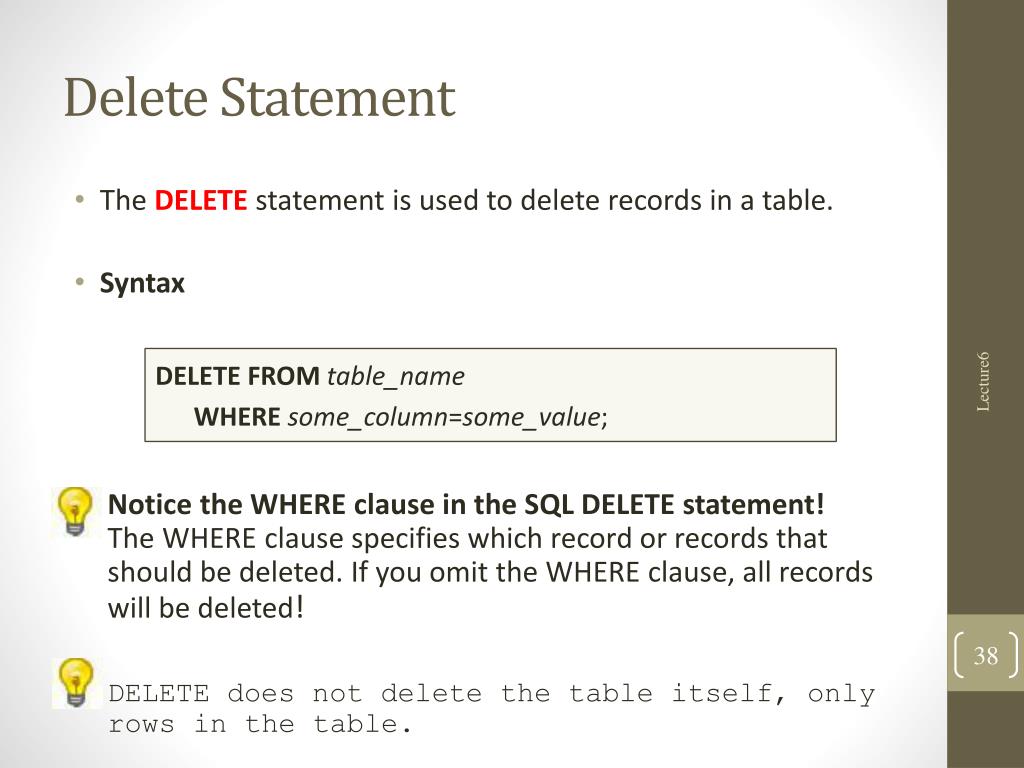Click the bullet dot before 'The DELETE statement'
Image resolution: width=1024 pixels, height=768 pixels.
(80, 199)
